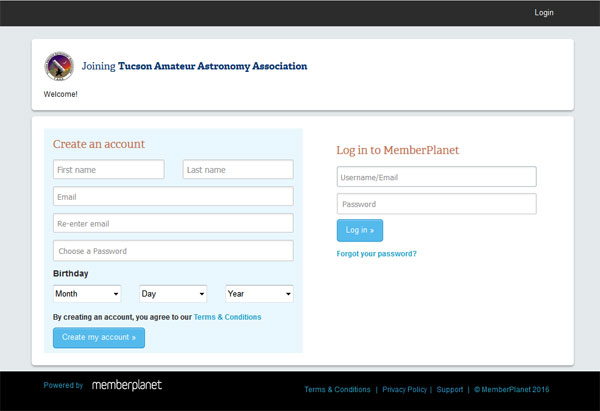Click the Re-enter email field
The image size is (600, 411).
coord(173,223)
